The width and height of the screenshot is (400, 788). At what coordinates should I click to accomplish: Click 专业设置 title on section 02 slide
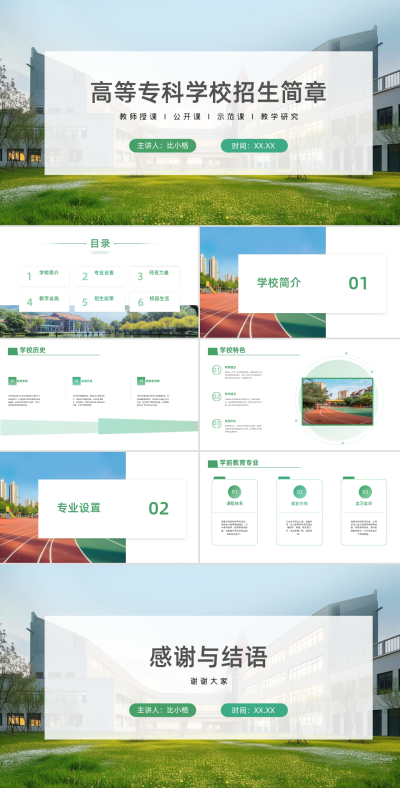click(79, 508)
